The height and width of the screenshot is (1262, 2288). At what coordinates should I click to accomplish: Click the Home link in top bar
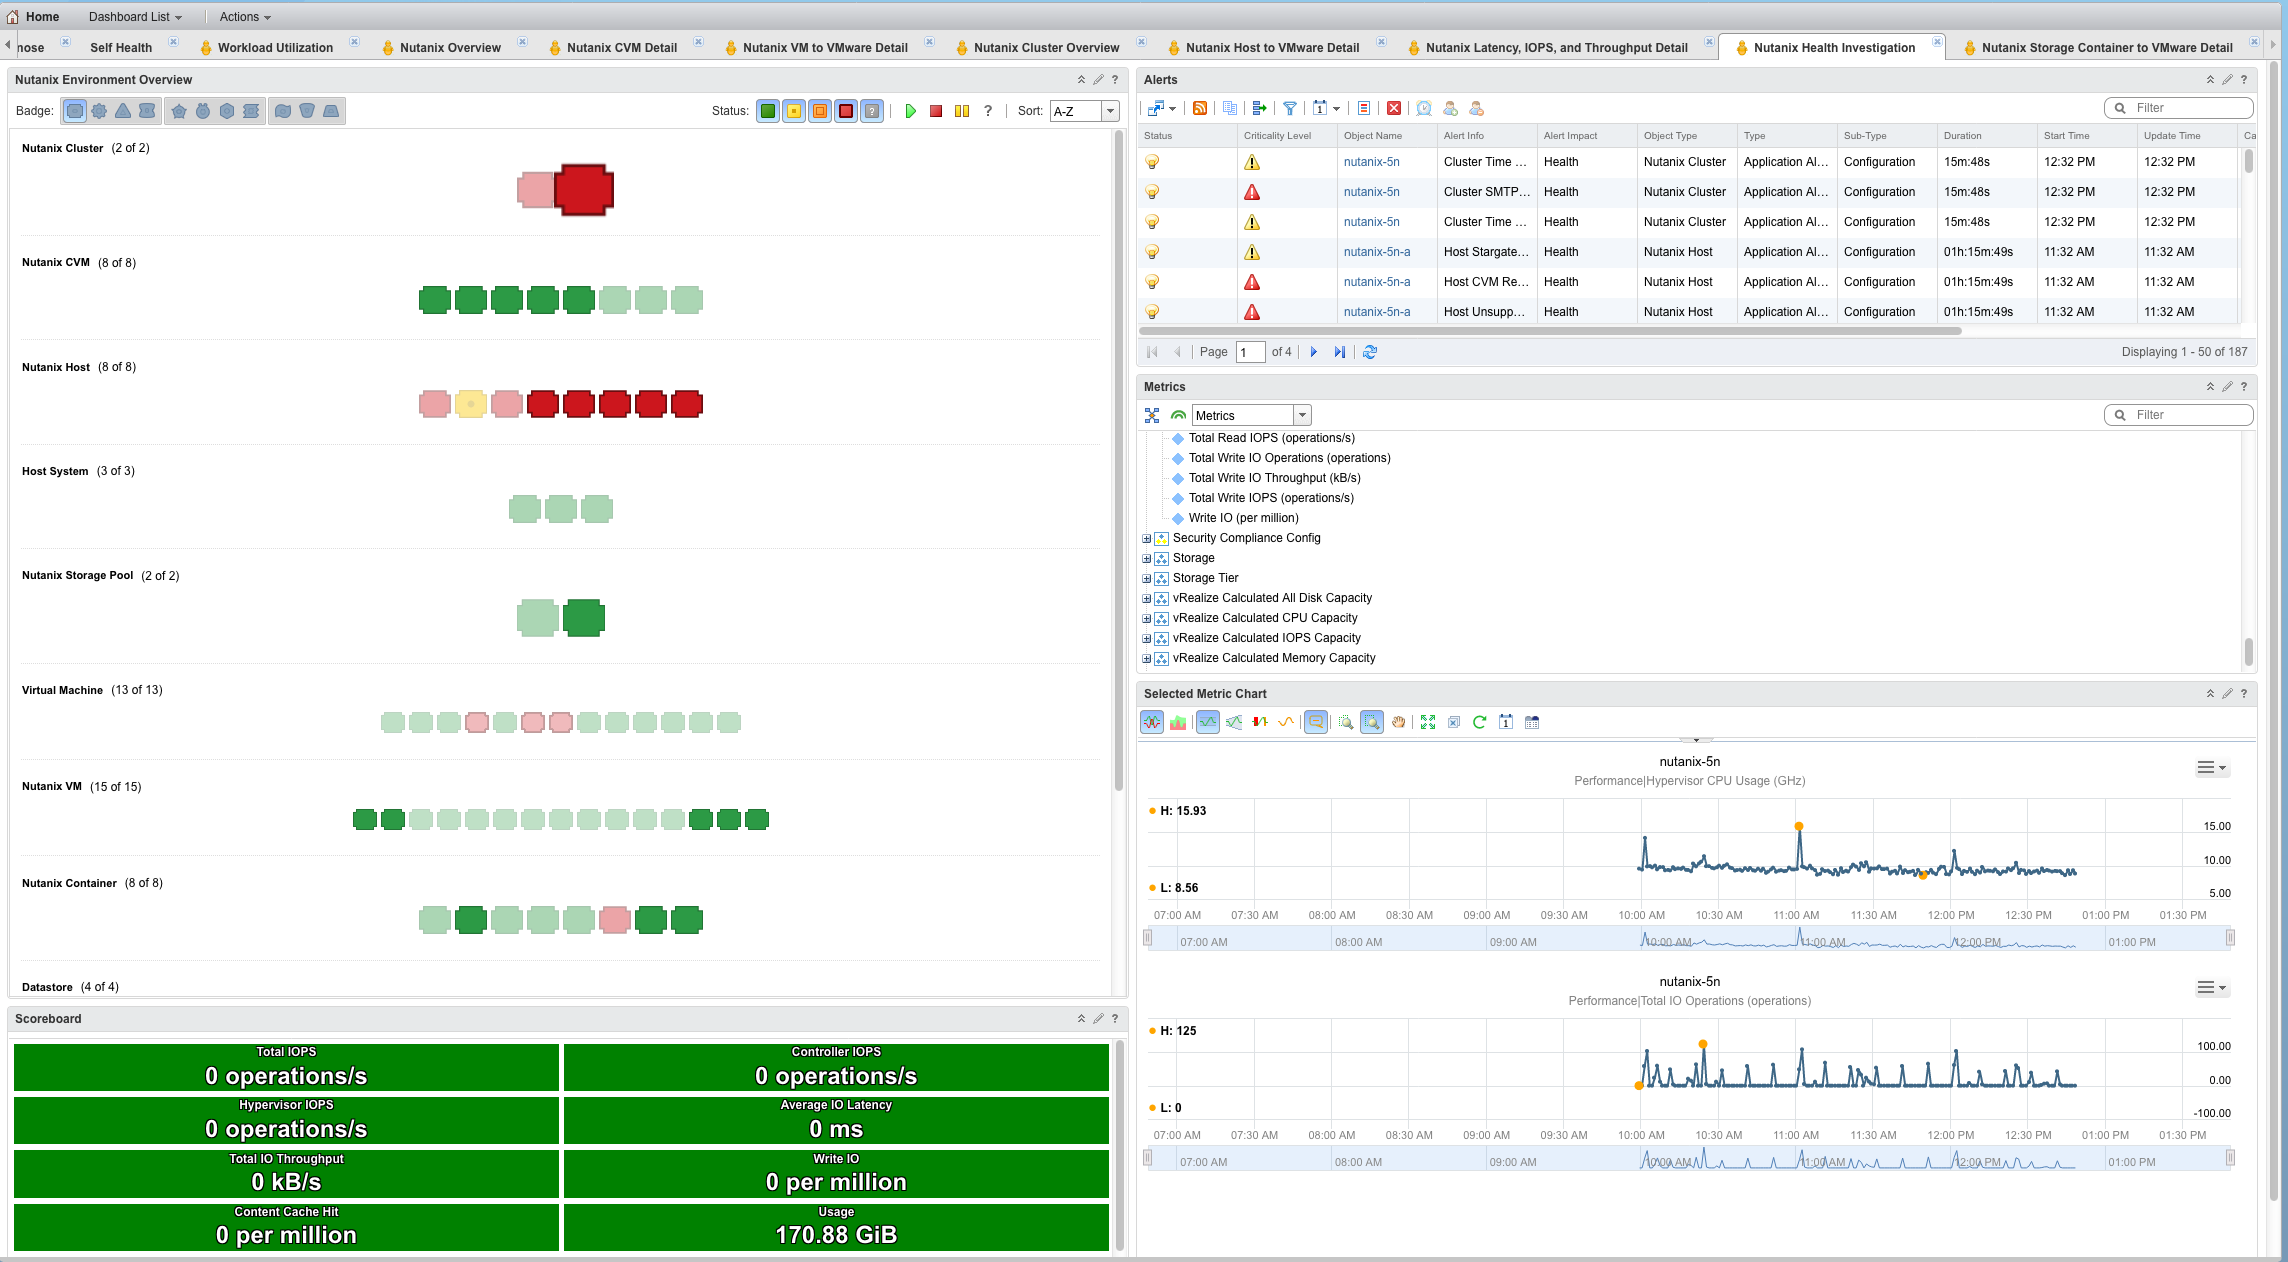[x=42, y=17]
